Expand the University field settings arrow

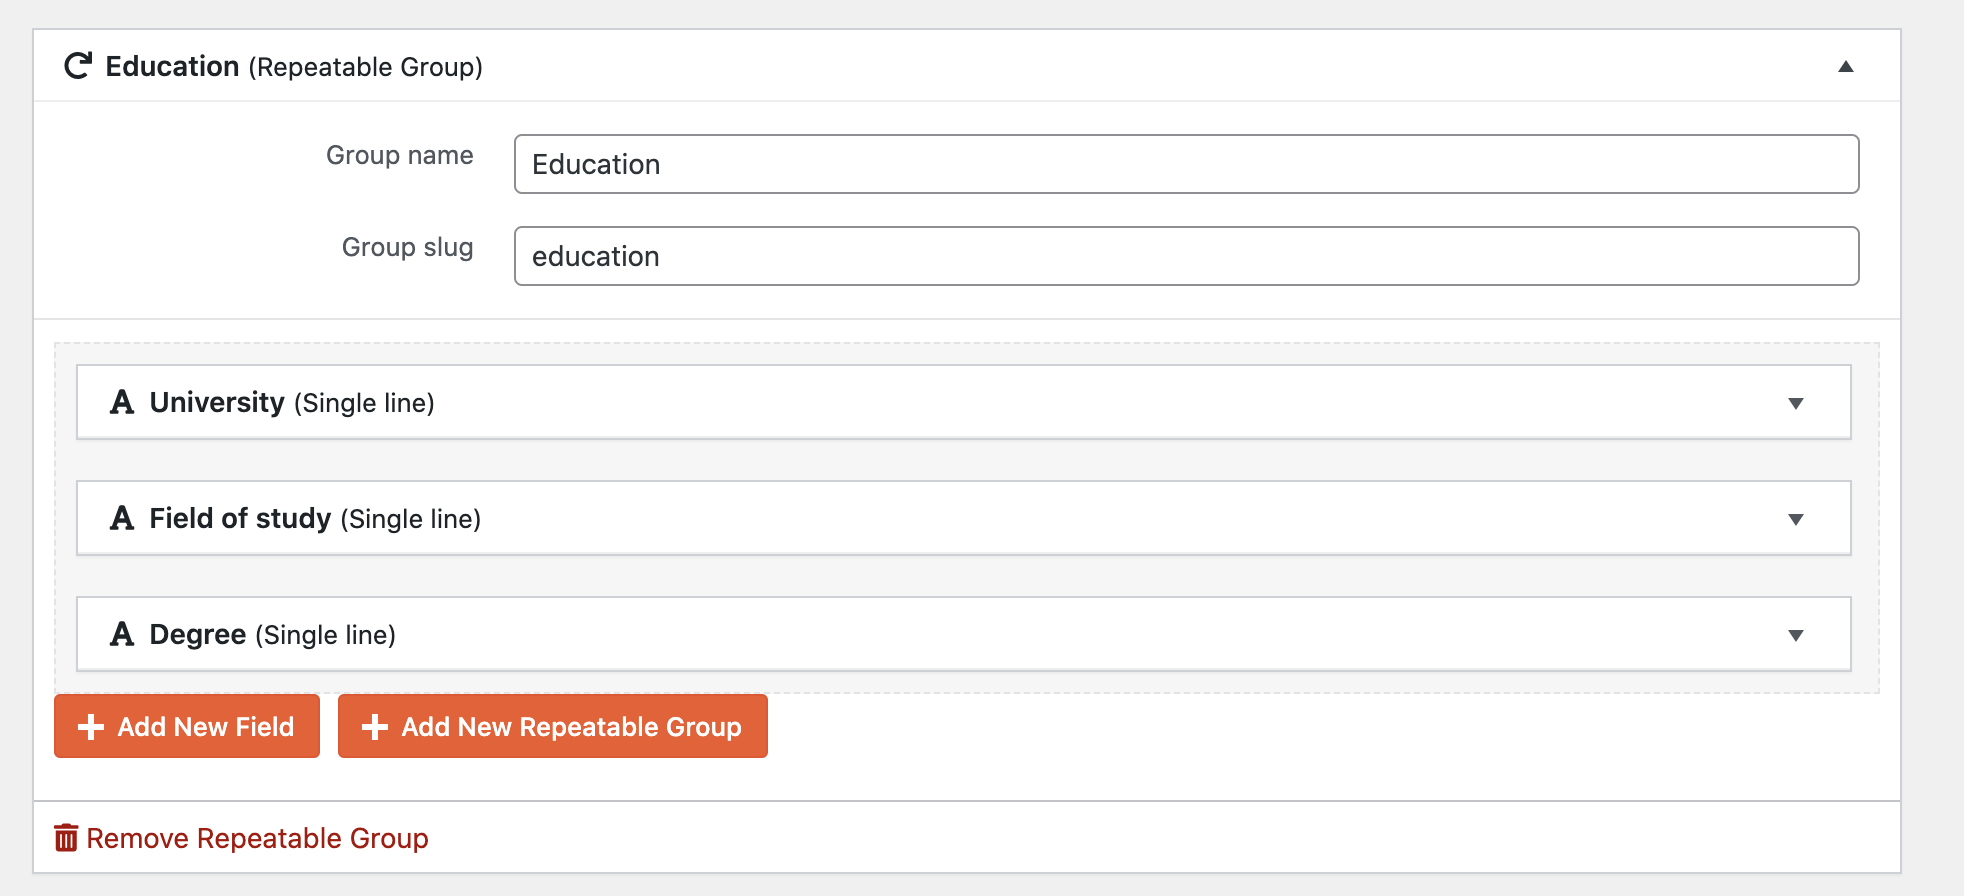tap(1796, 403)
